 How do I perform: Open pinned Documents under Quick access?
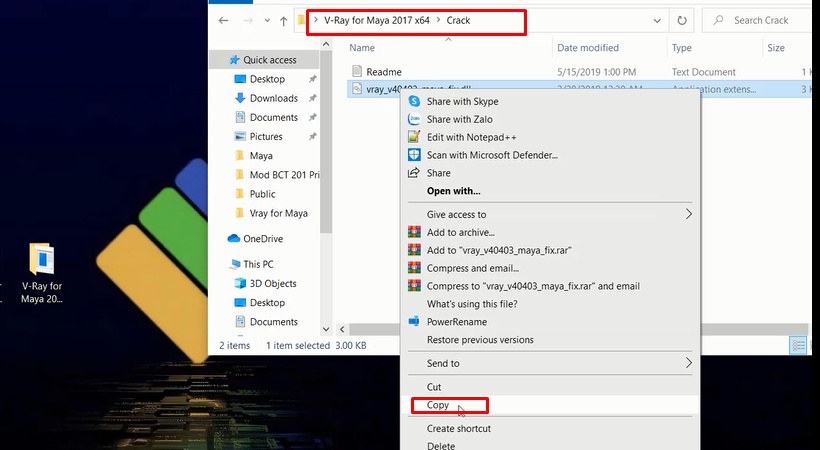point(274,117)
